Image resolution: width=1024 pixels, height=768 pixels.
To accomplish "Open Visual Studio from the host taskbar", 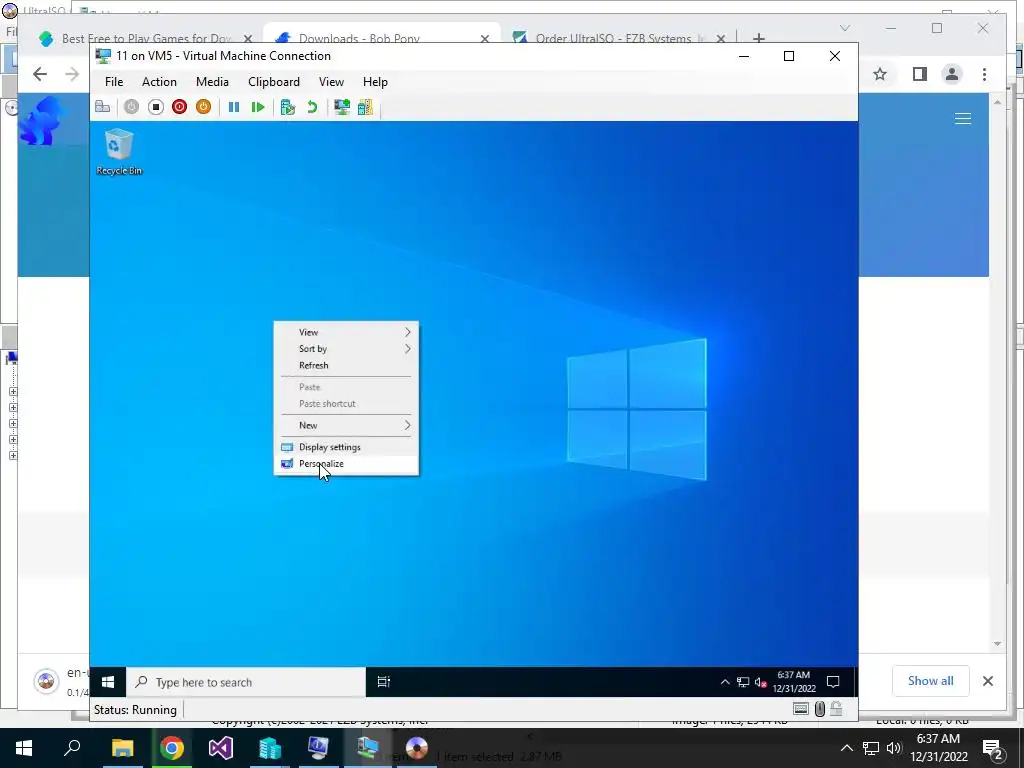I will click(221, 748).
